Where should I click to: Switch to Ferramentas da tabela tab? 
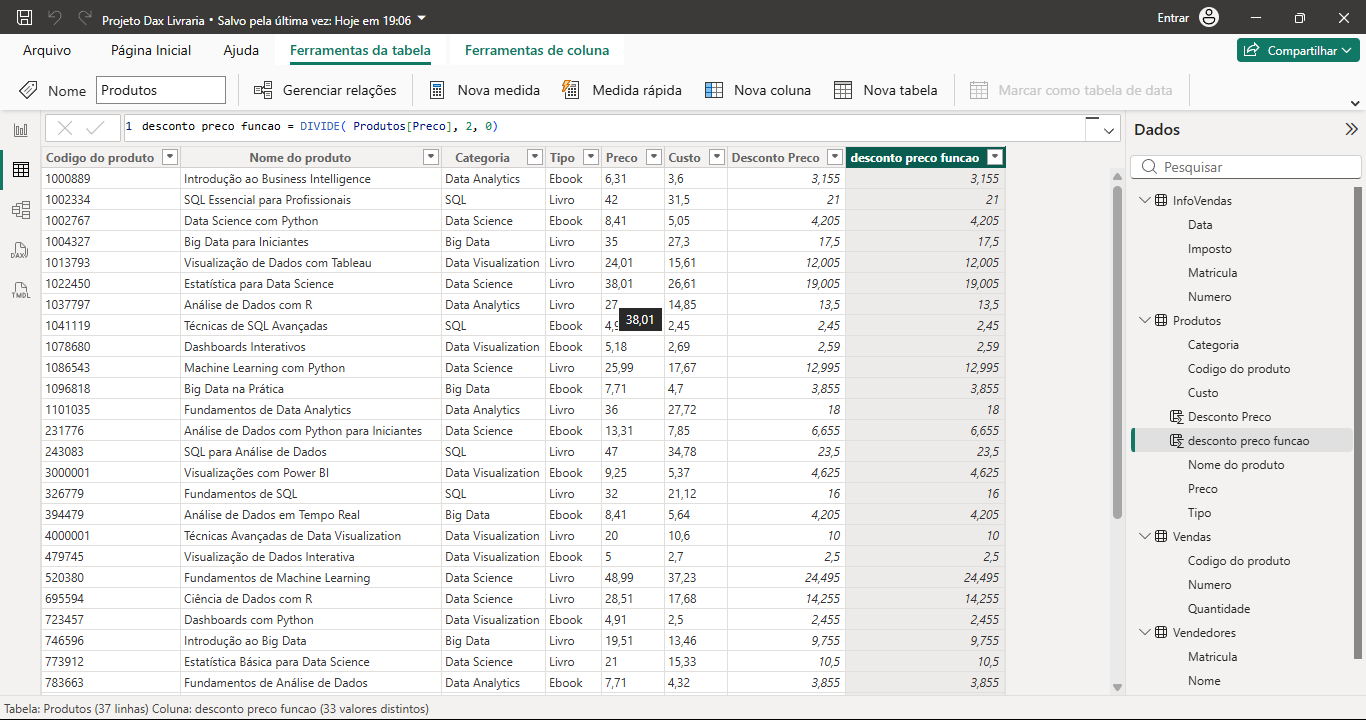[360, 50]
